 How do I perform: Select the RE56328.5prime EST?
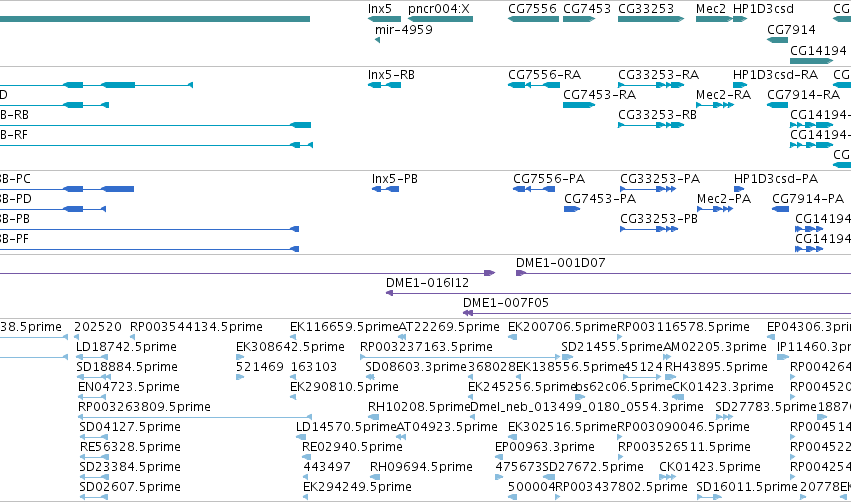pos(94,457)
